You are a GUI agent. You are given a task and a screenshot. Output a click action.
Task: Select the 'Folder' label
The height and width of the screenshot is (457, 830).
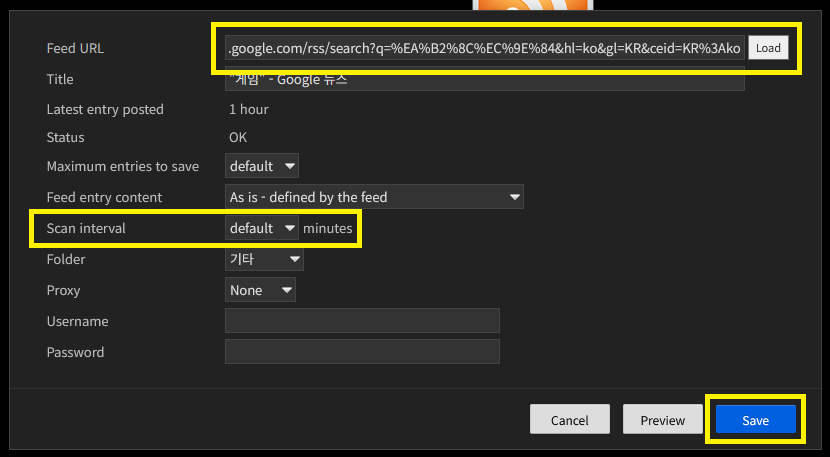tap(66, 259)
